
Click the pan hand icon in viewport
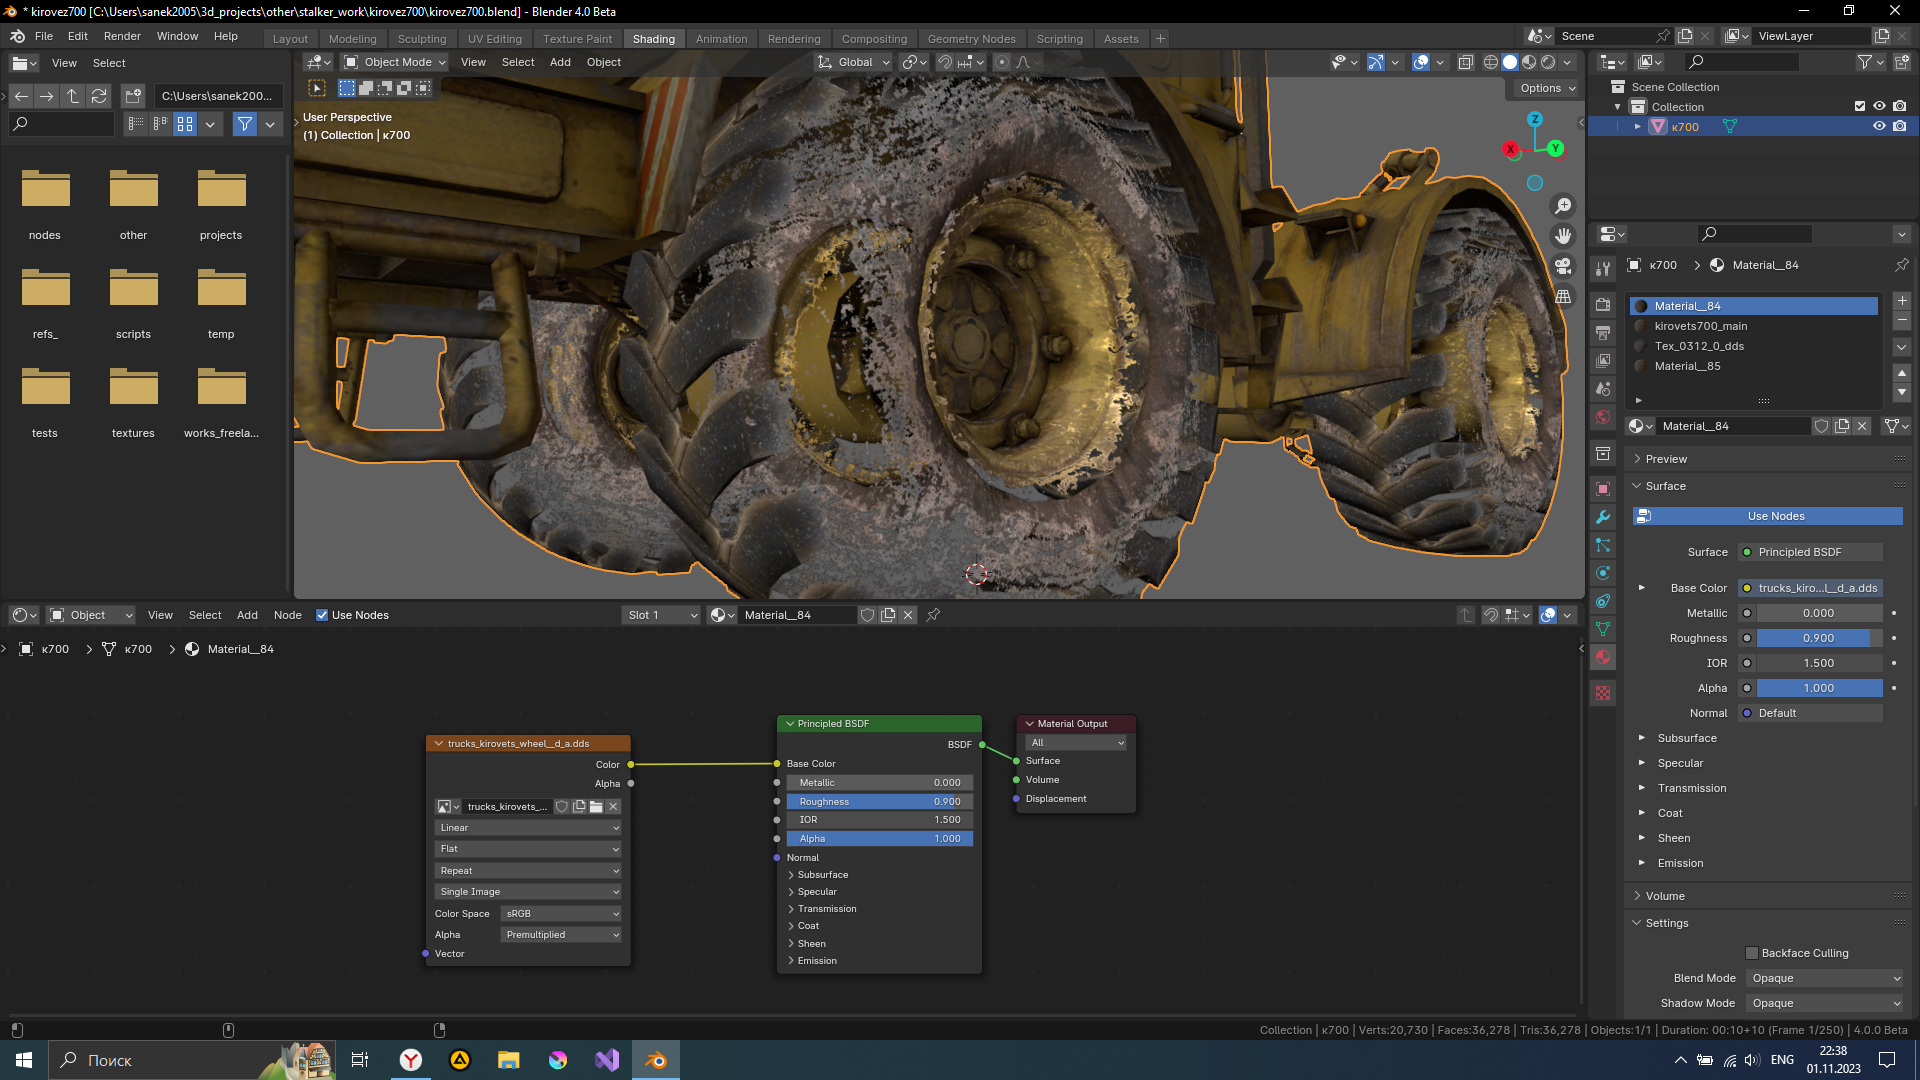(x=1563, y=236)
